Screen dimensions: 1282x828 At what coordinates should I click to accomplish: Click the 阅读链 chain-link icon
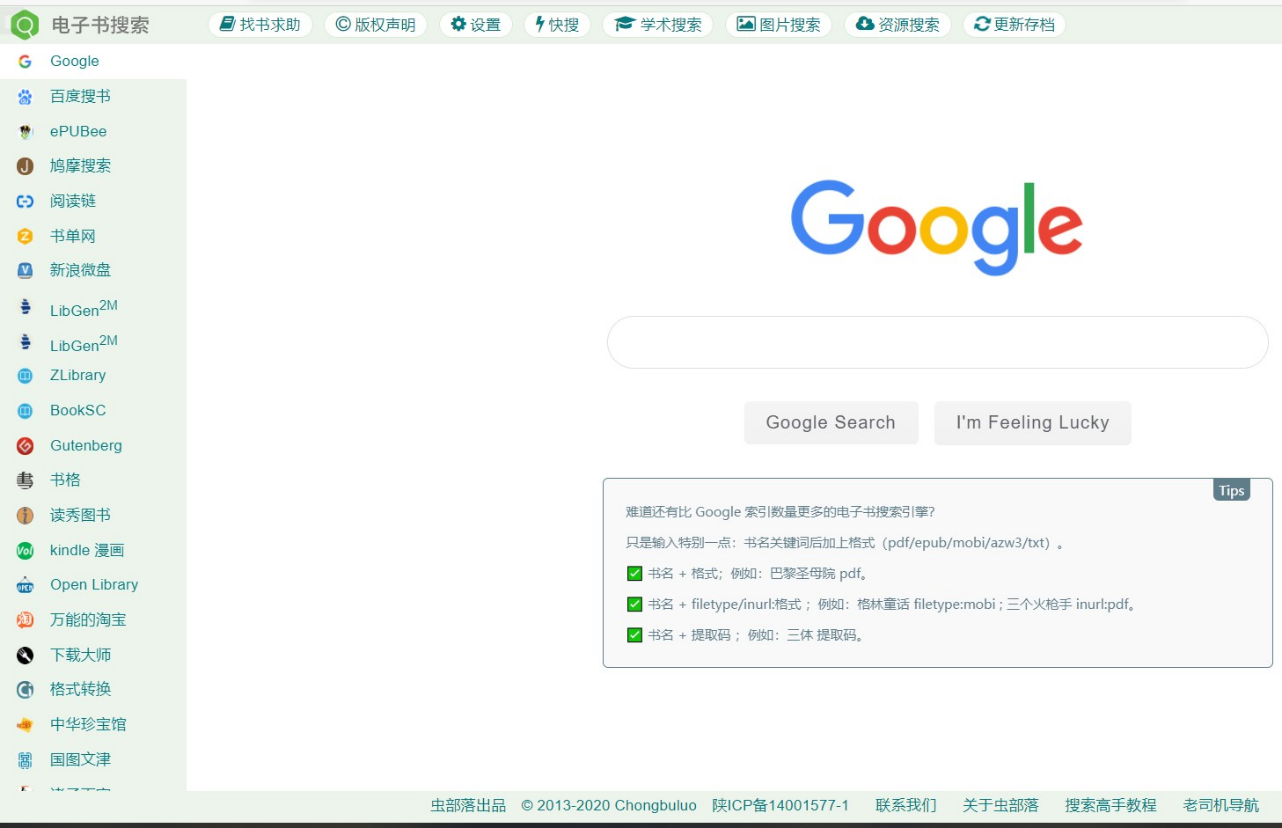click(x=25, y=201)
